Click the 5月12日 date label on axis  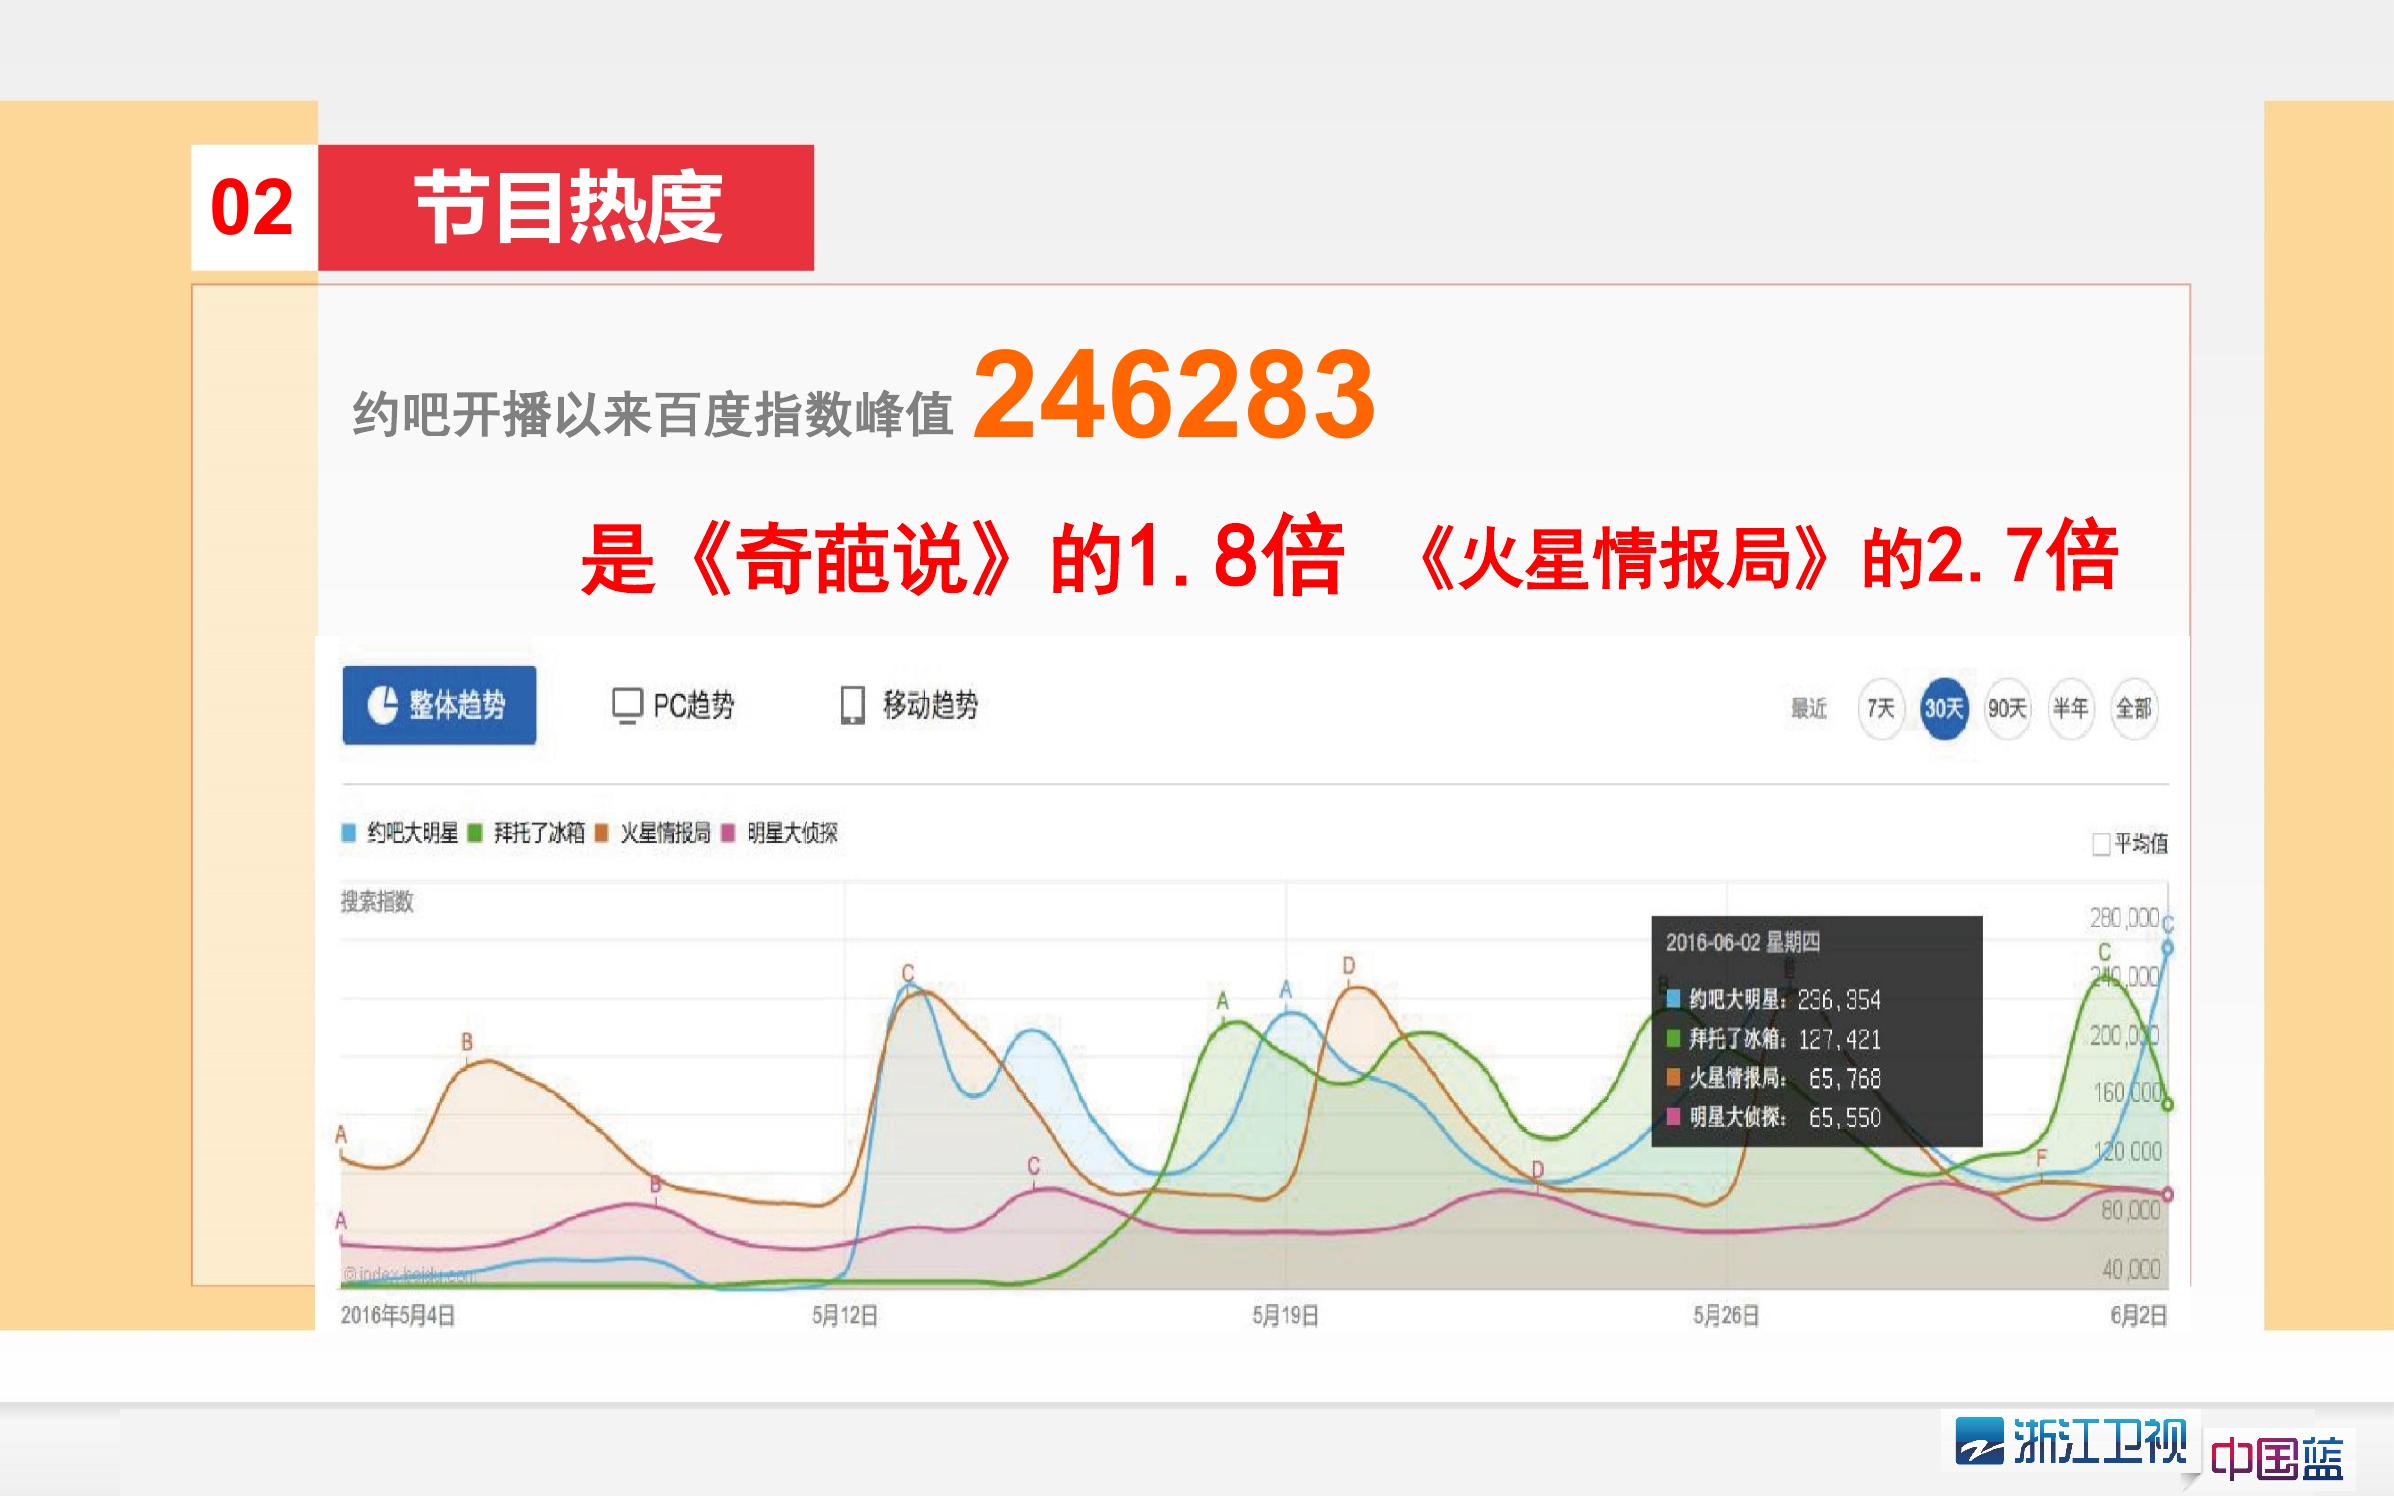point(845,1315)
